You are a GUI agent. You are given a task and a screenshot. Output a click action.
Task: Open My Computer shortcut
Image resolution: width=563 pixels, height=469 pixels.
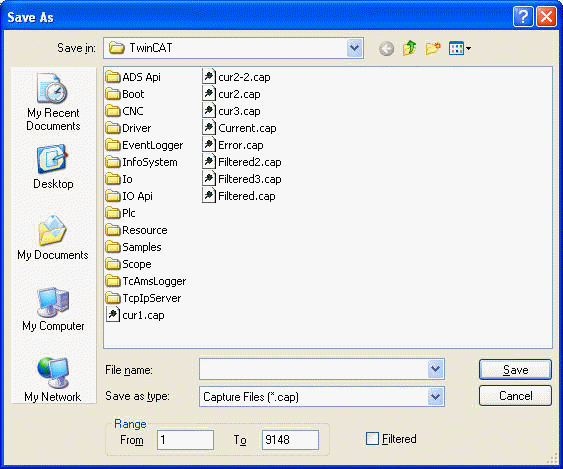tap(53, 309)
